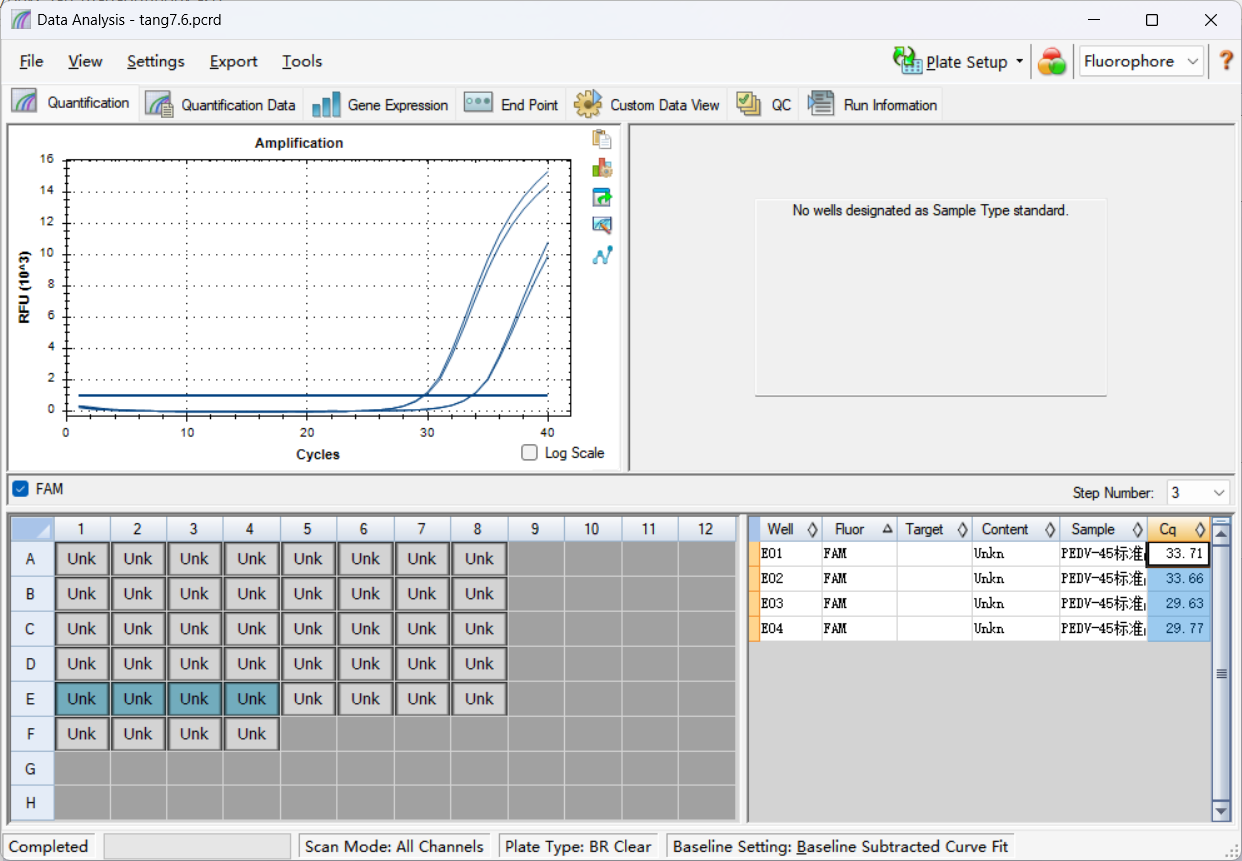The width and height of the screenshot is (1242, 861).
Task: Switch to Quantification Data tab
Action: point(220,104)
